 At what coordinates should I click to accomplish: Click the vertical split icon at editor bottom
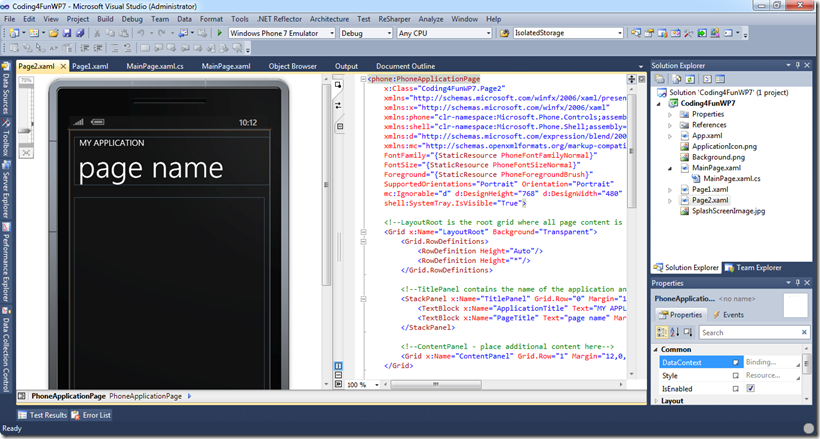(338, 366)
